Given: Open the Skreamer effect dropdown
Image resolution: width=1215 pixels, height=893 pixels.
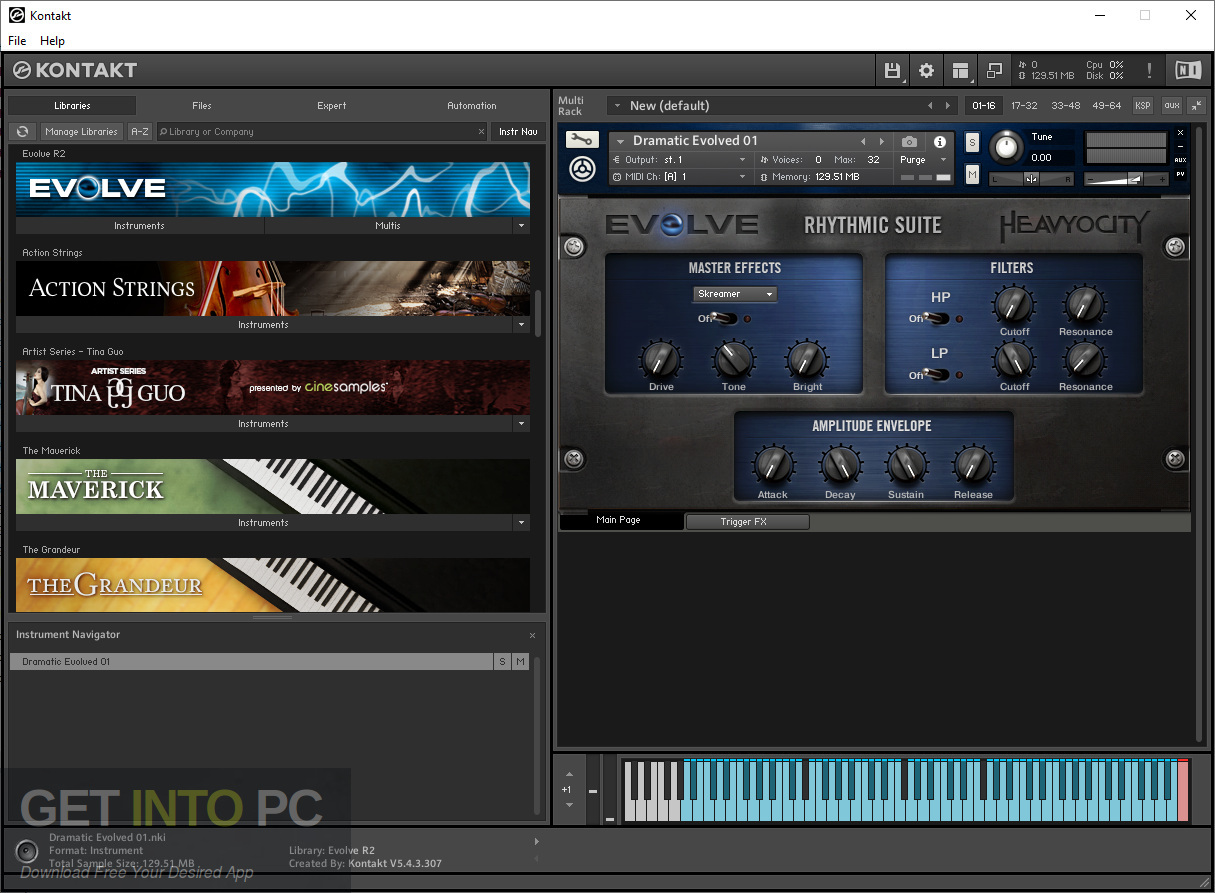Looking at the screenshot, I should [x=735, y=294].
